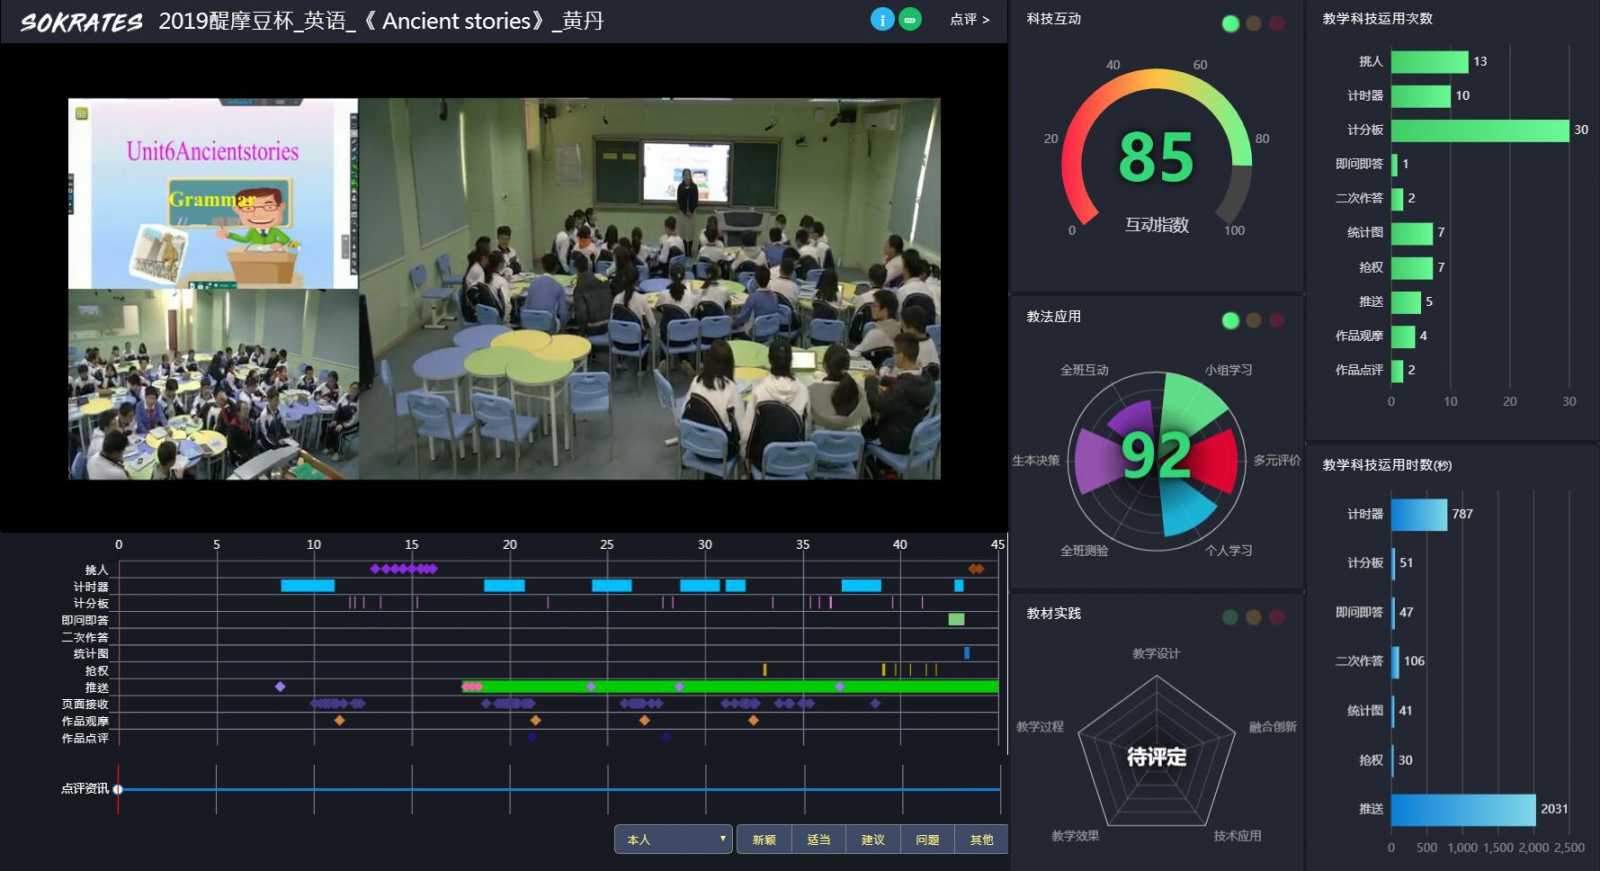Click the green 即问即答 block on timeline
Image resolution: width=1600 pixels, height=871 pixels.
point(956,620)
